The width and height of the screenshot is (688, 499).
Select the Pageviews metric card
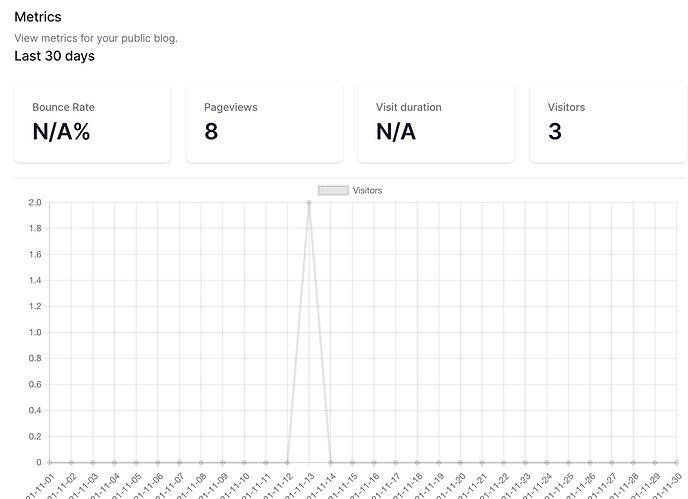[264, 122]
